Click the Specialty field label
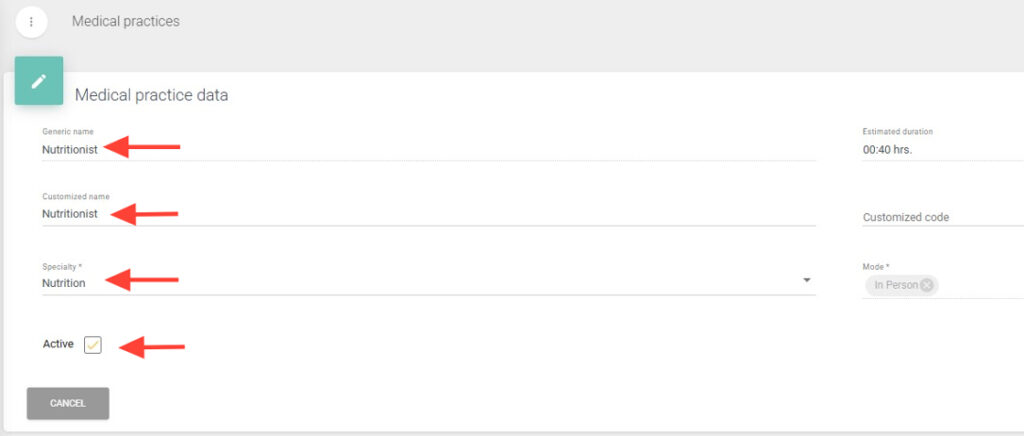The width and height of the screenshot is (1024, 436). tap(62, 267)
